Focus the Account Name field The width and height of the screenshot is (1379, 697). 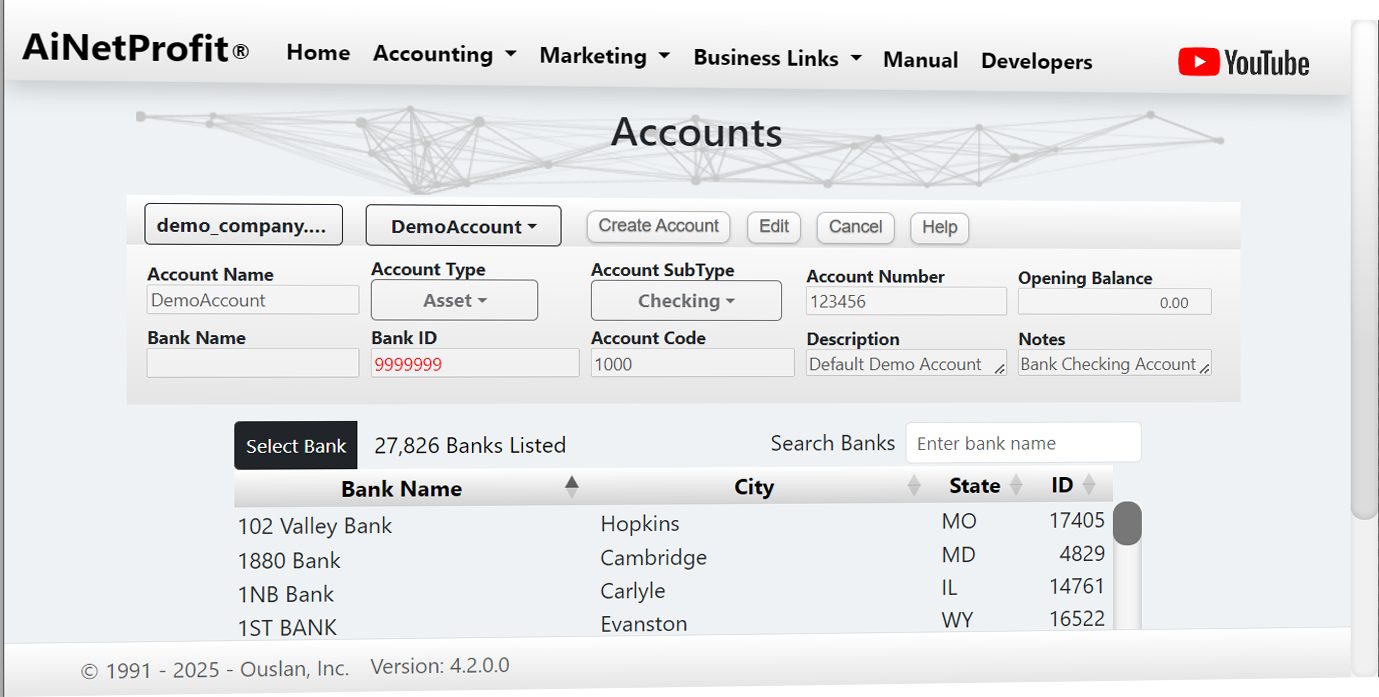point(253,300)
